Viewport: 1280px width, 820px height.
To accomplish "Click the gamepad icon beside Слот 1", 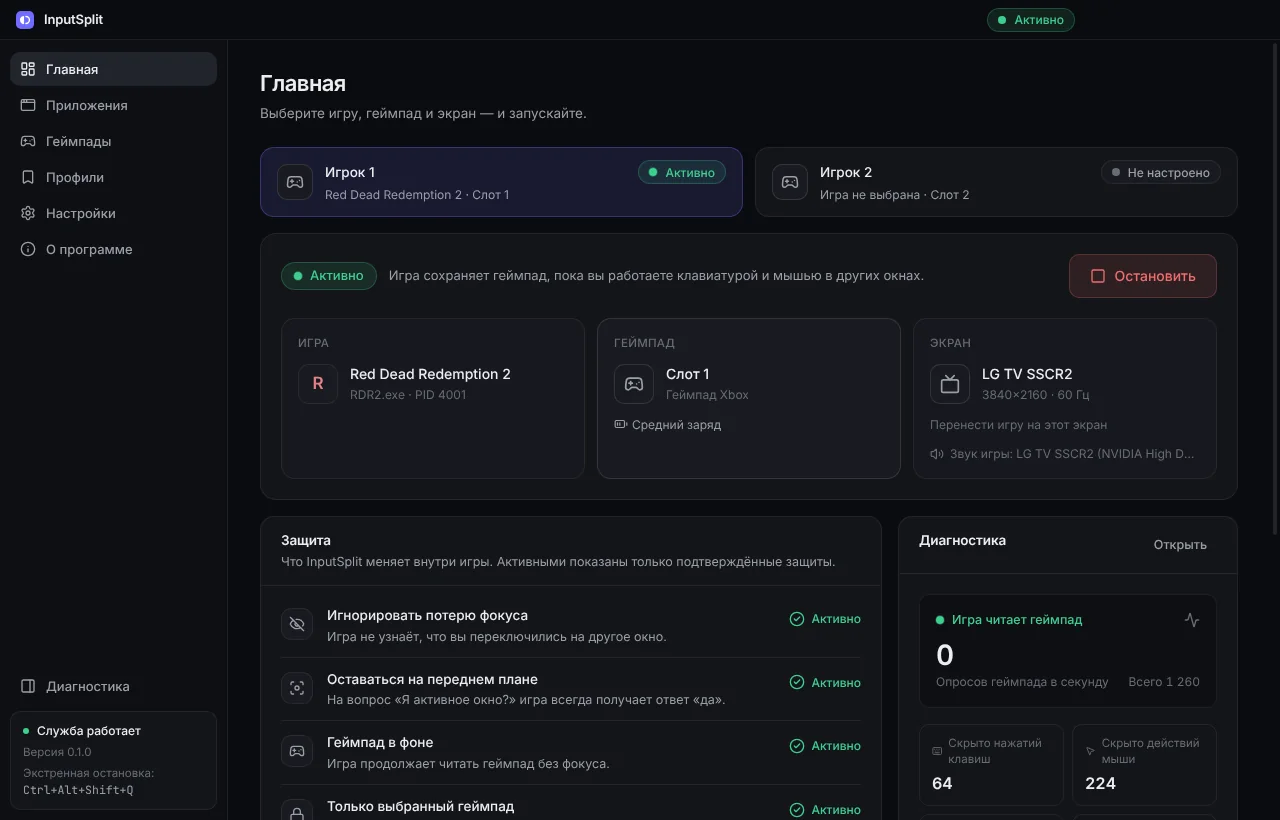I will click(634, 384).
